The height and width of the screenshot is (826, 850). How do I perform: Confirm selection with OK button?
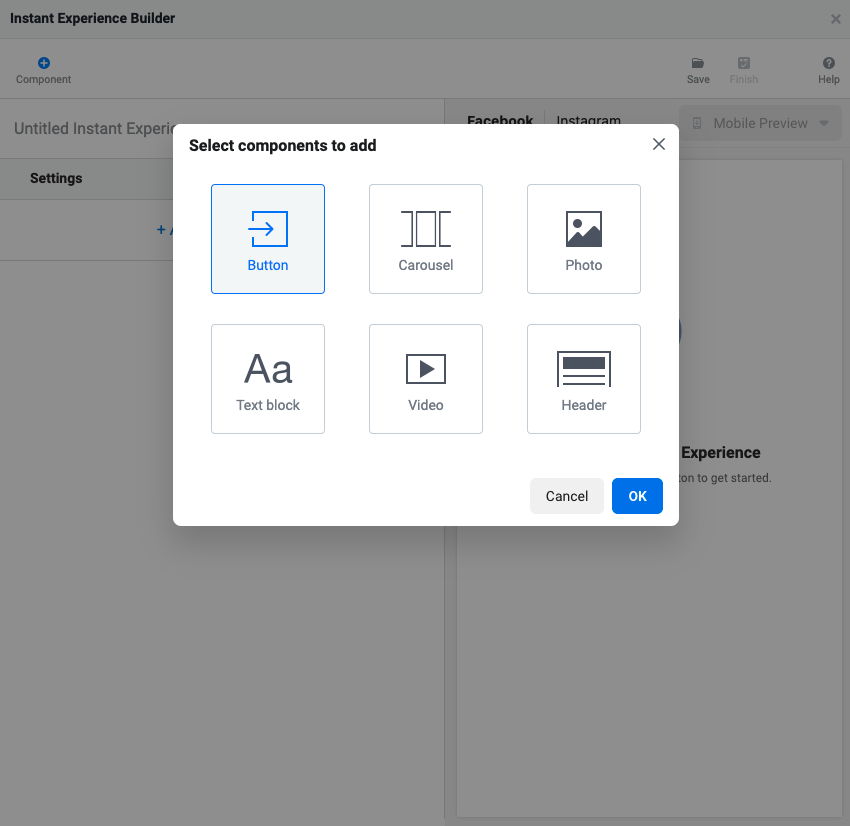point(637,496)
